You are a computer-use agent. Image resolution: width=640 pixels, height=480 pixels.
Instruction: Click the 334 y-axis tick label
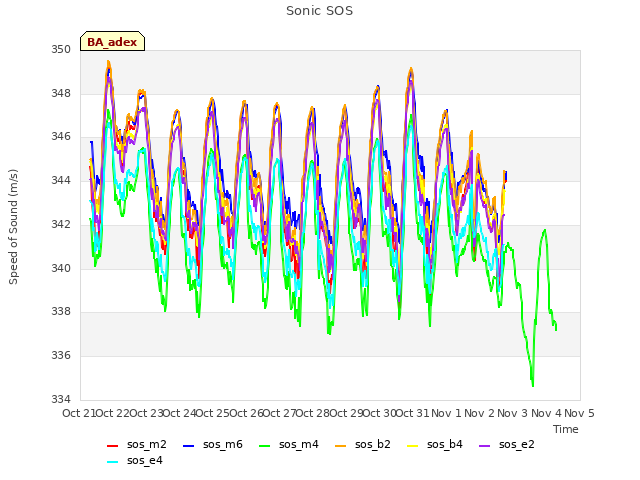point(61,399)
